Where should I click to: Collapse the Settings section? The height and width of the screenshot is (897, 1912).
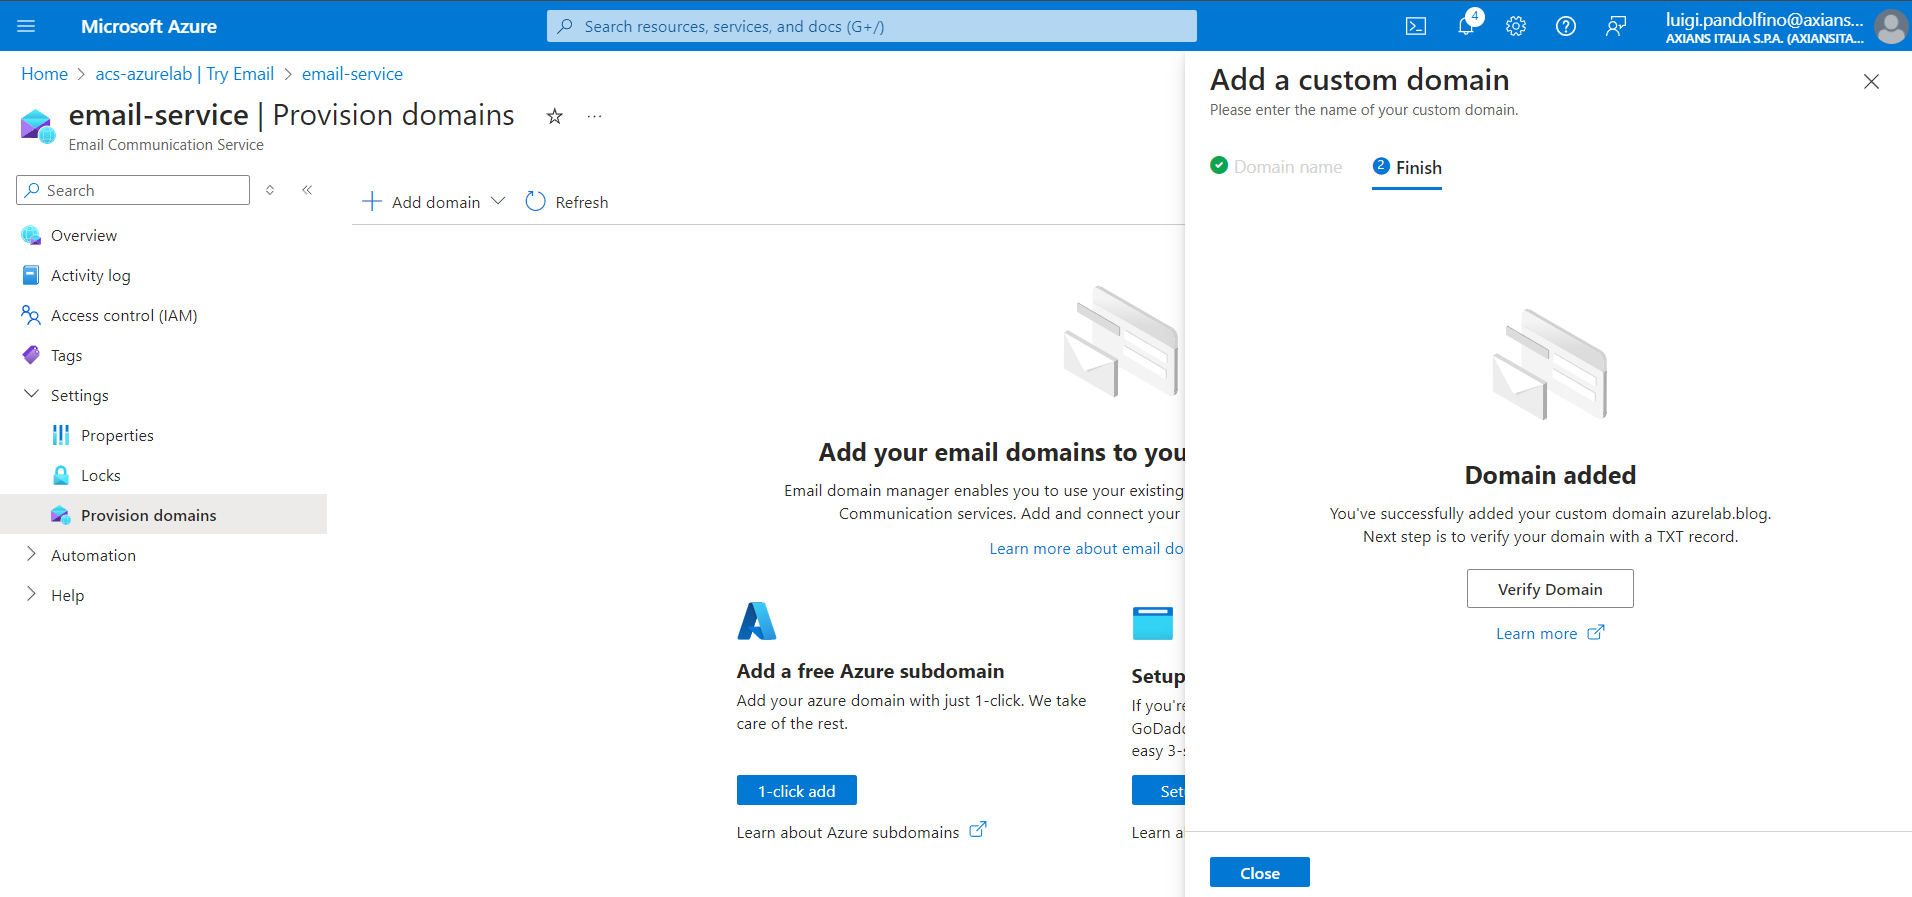pos(31,395)
